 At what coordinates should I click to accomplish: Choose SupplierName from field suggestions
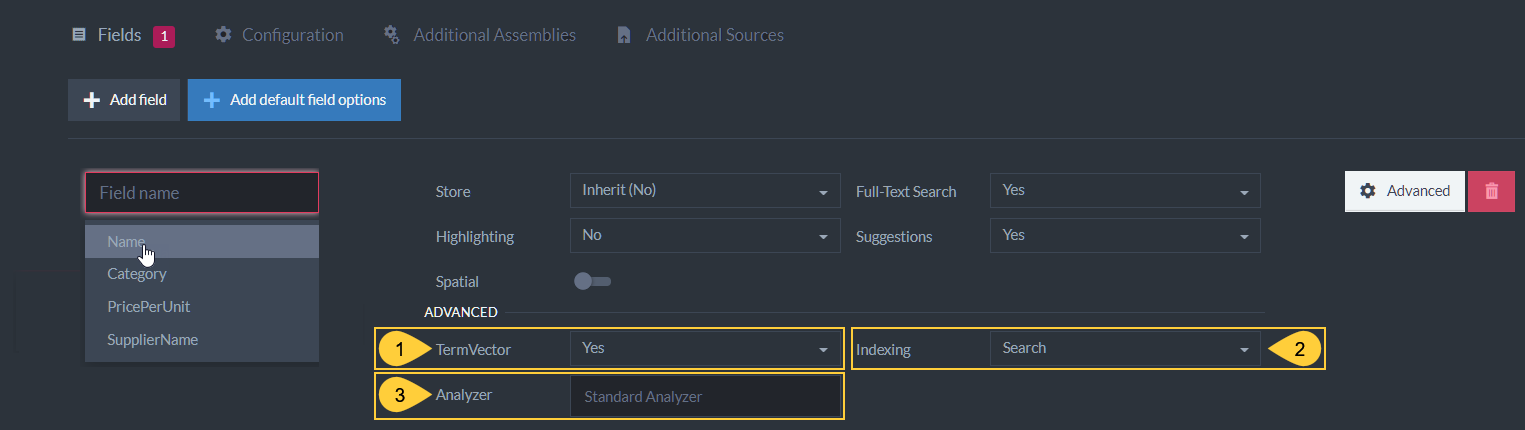coord(202,339)
